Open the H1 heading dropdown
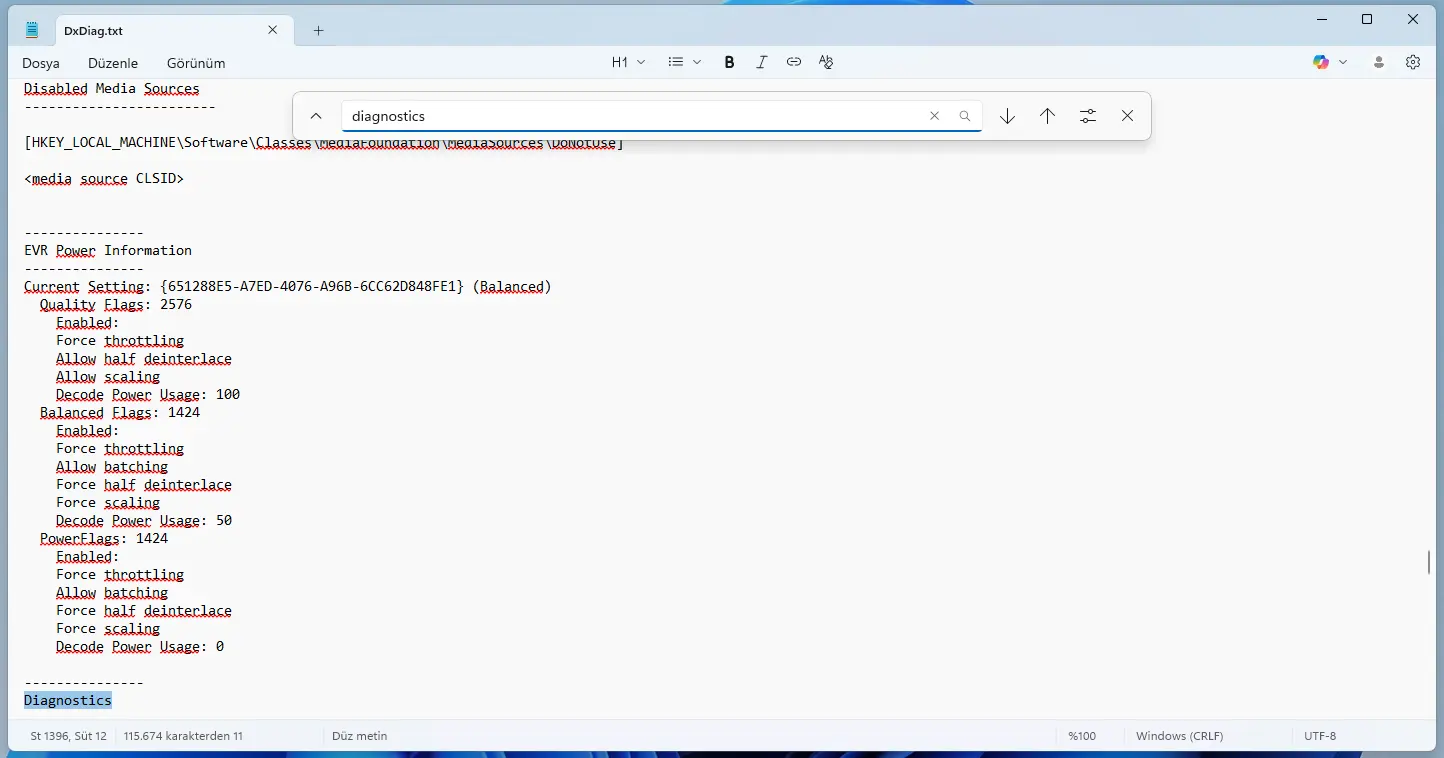Viewport: 1444px width, 758px height. [x=629, y=62]
